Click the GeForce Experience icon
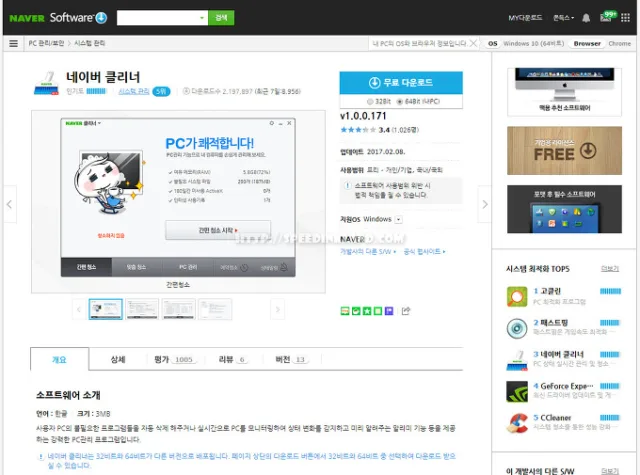Image resolution: width=640 pixels, height=475 pixels. tap(517, 392)
